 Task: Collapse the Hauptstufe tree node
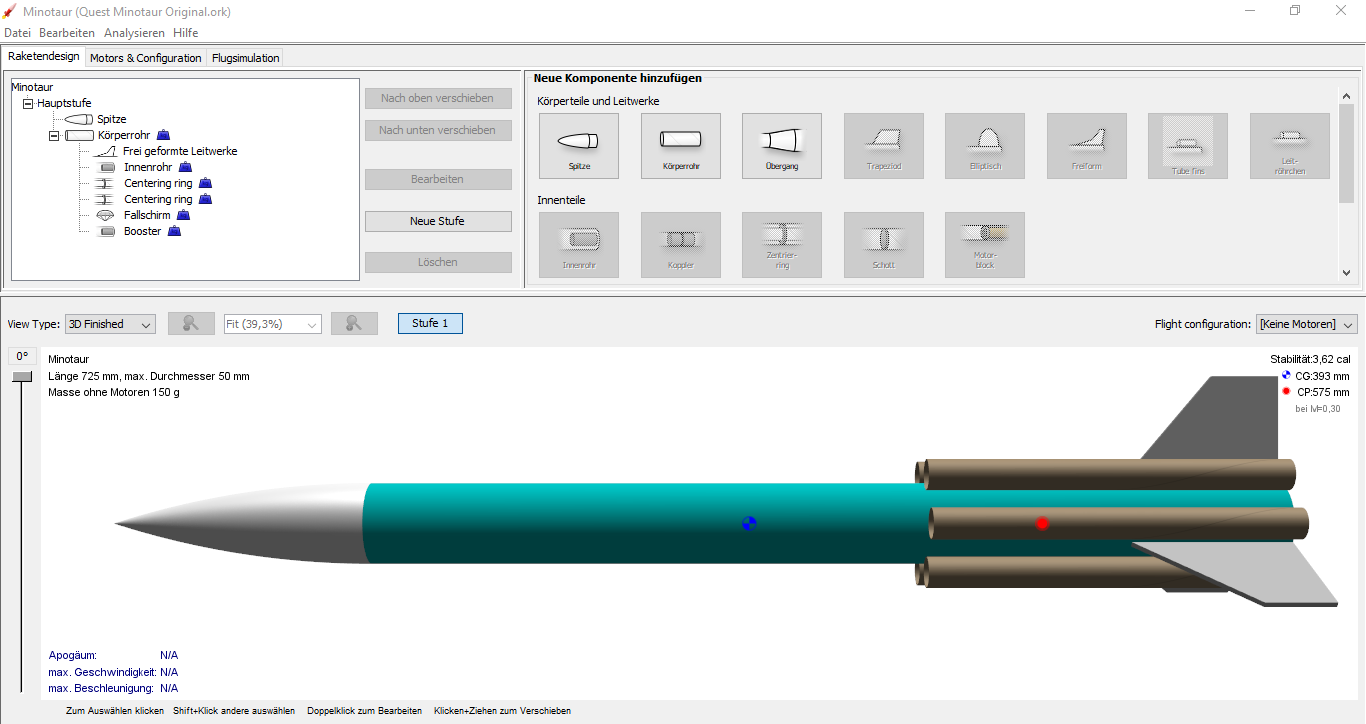click(28, 103)
